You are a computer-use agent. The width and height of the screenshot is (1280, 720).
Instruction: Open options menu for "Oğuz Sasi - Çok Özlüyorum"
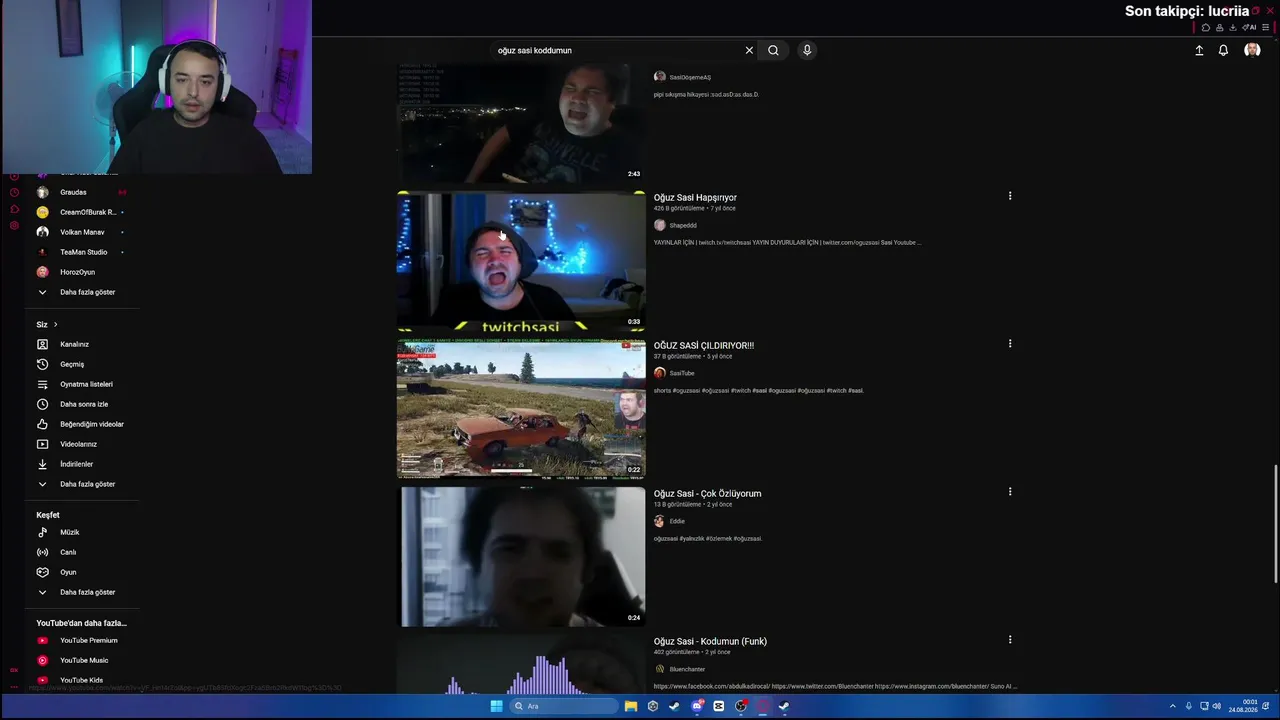pos(1010,492)
